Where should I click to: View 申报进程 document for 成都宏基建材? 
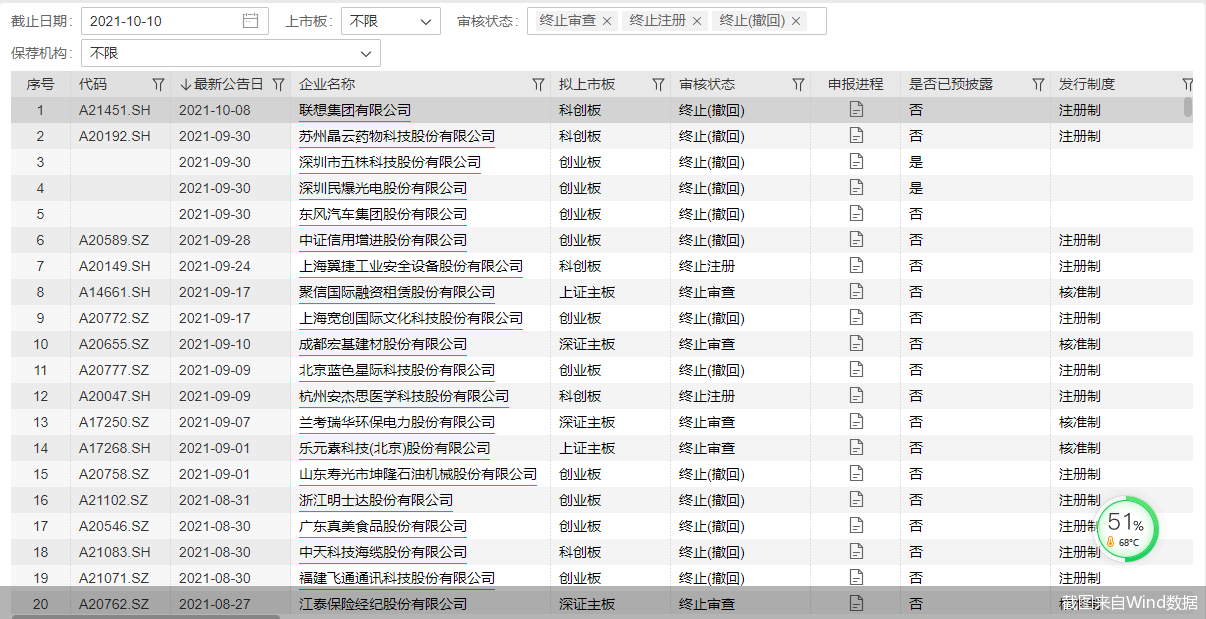point(856,344)
